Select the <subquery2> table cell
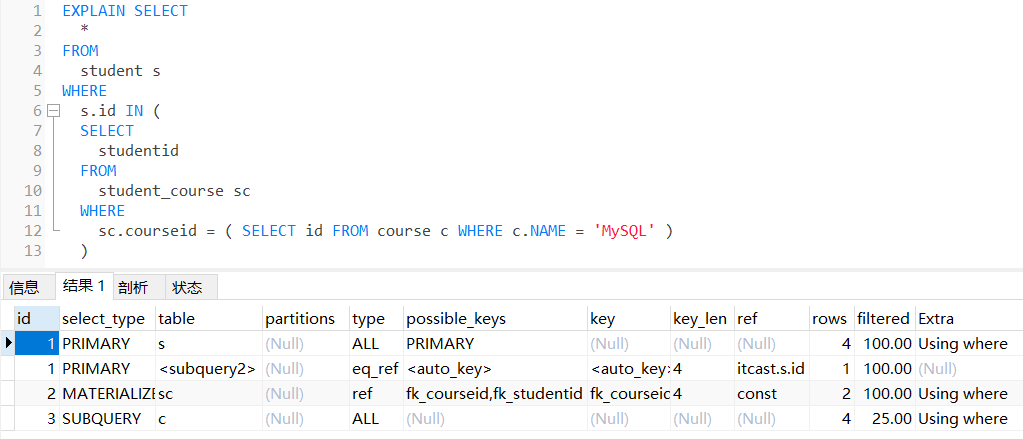The width and height of the screenshot is (1023, 439). (x=209, y=369)
